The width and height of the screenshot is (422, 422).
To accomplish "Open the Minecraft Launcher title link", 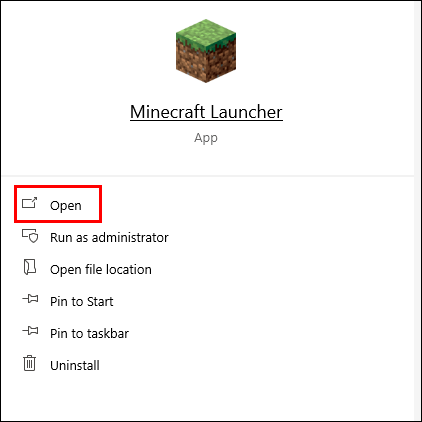I will (206, 112).
